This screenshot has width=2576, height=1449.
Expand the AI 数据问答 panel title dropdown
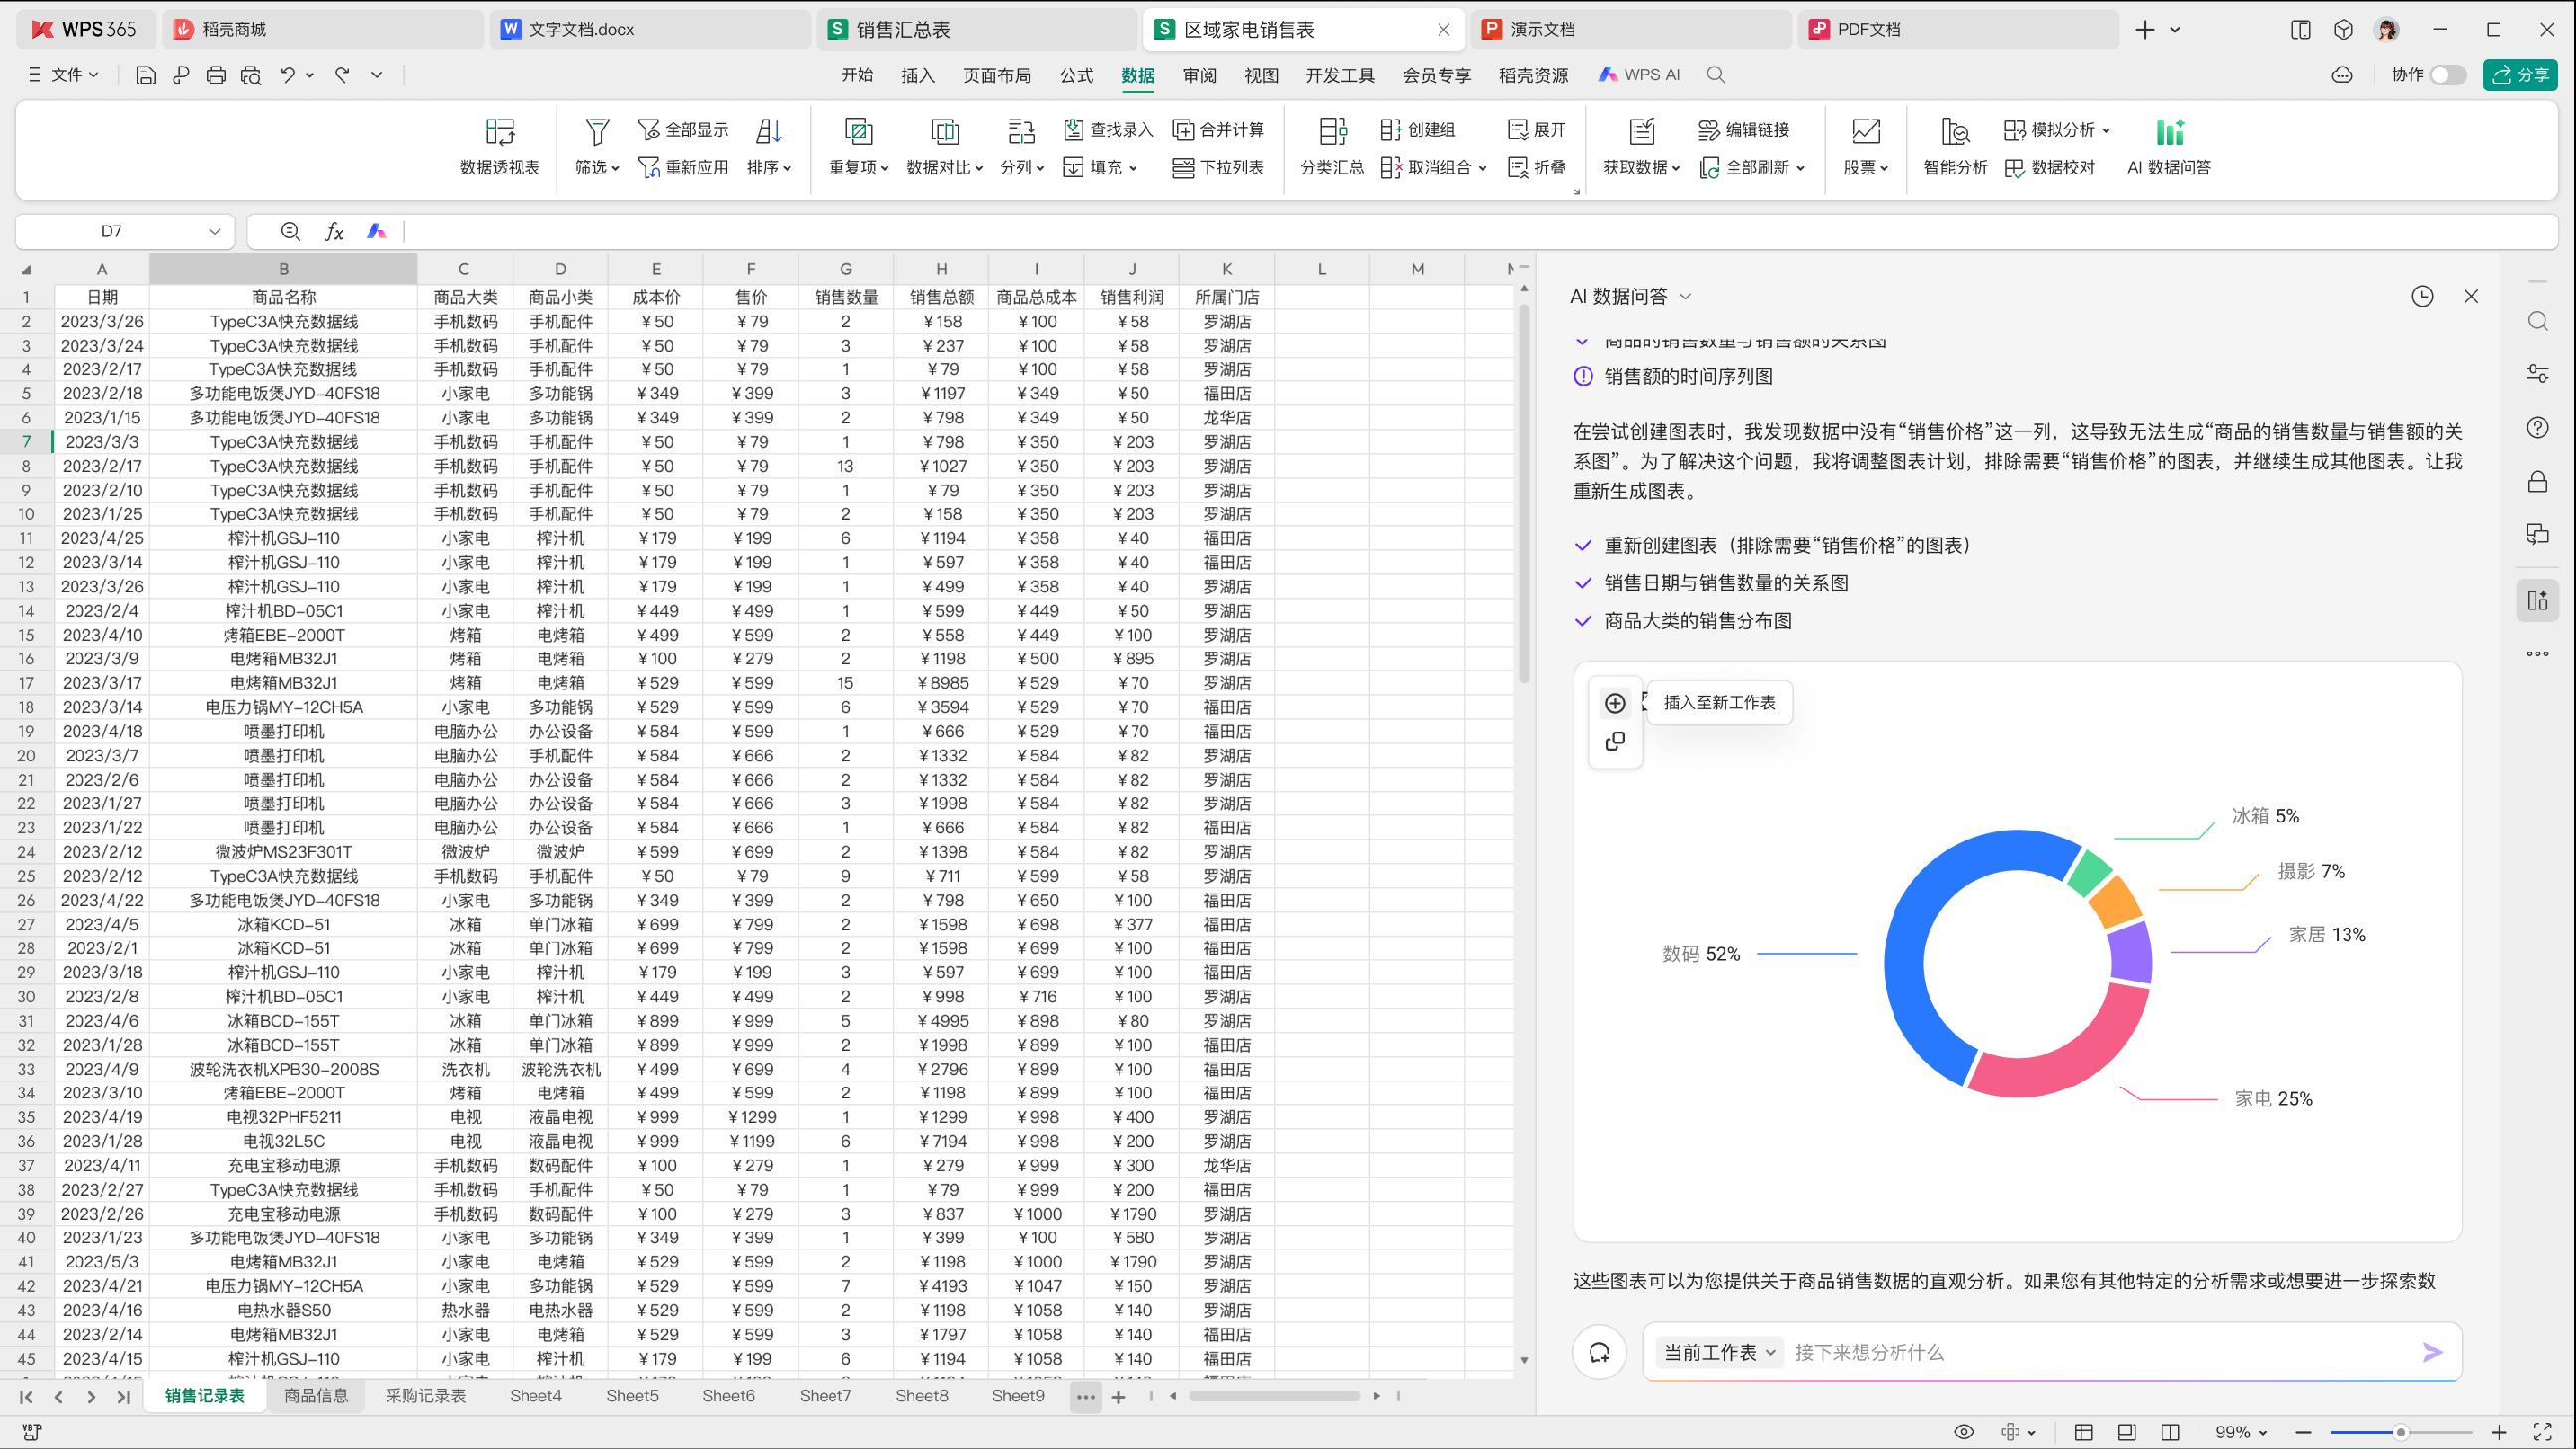pos(1685,296)
